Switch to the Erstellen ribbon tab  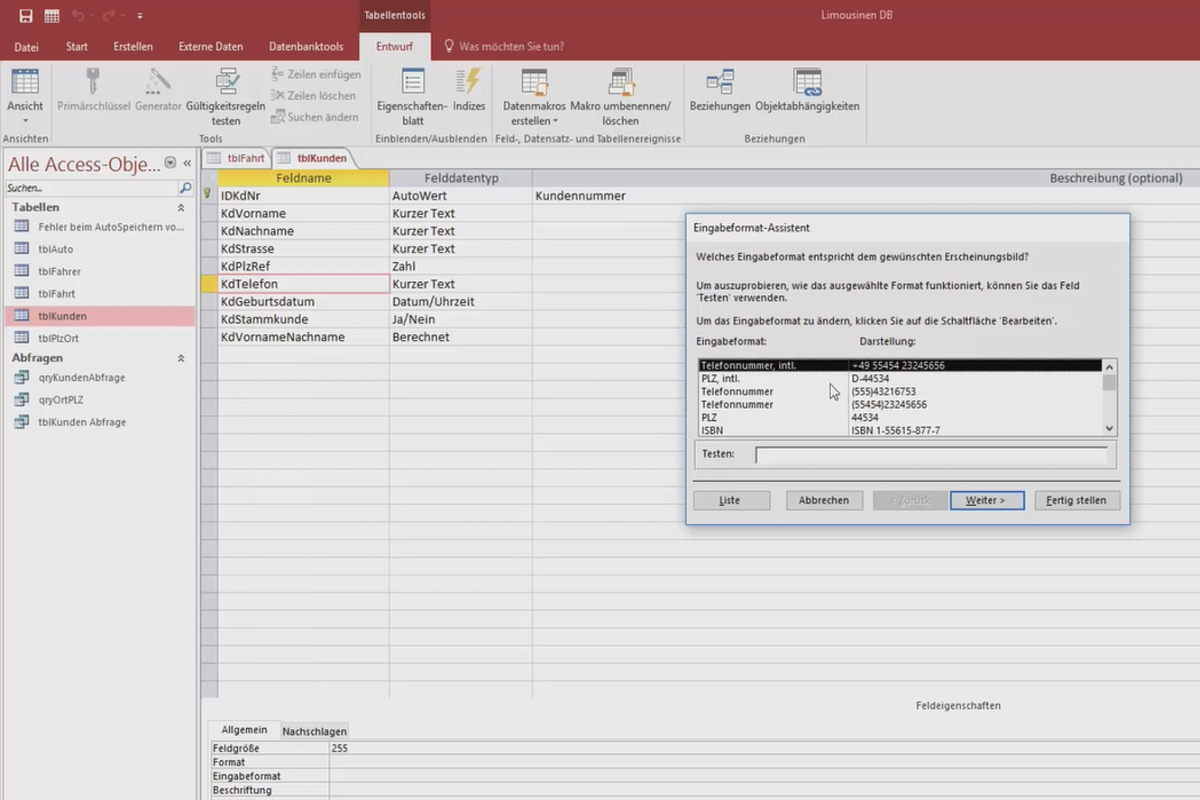pyautogui.click(x=133, y=46)
